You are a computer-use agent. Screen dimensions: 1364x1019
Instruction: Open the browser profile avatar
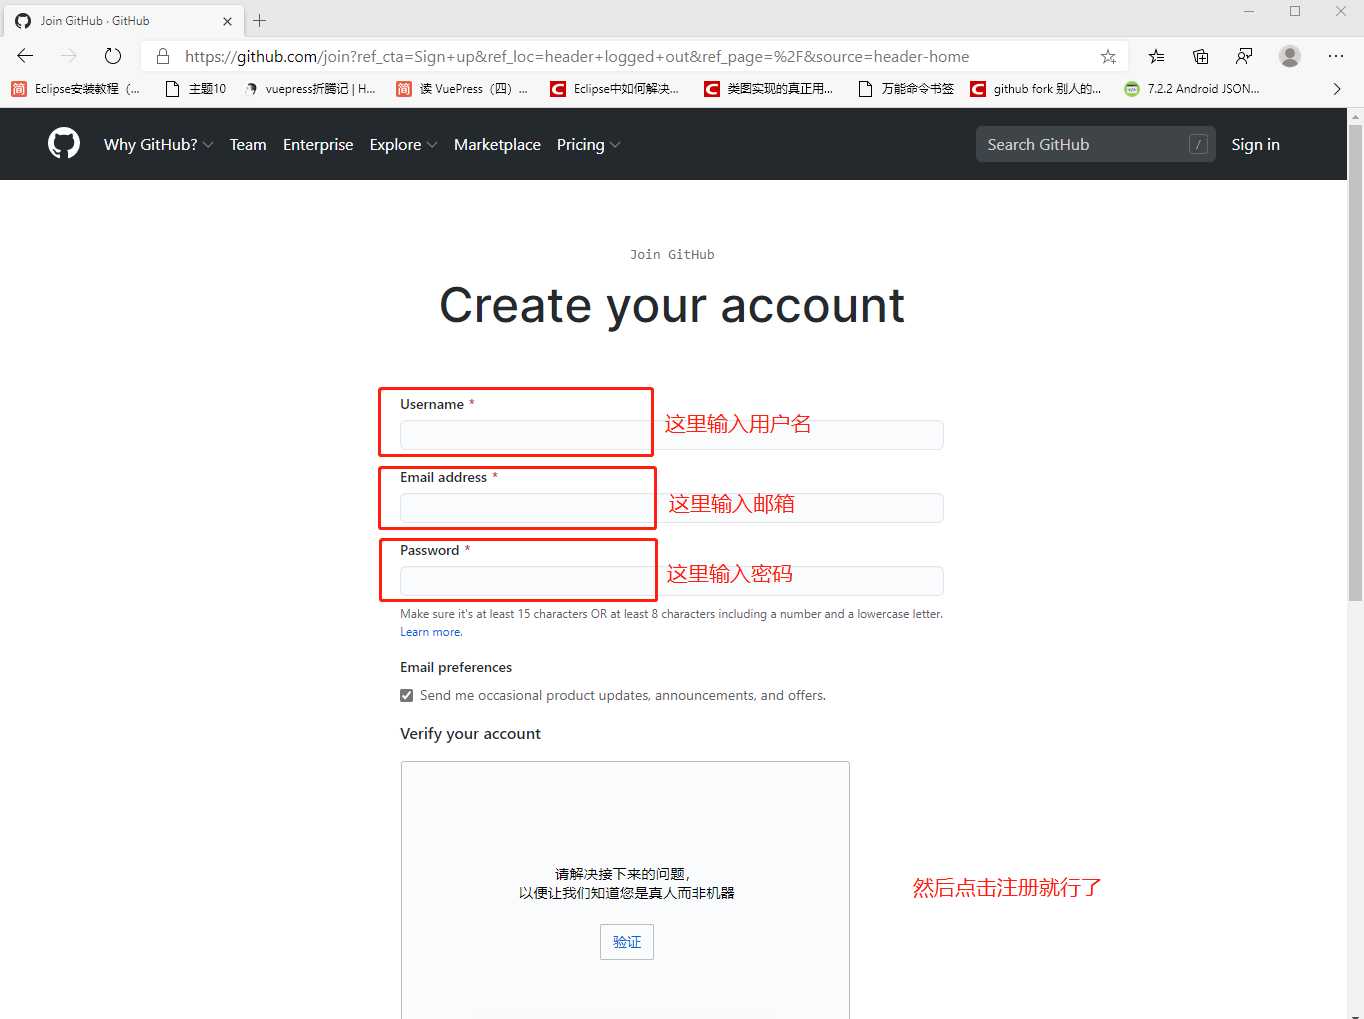[x=1290, y=56]
